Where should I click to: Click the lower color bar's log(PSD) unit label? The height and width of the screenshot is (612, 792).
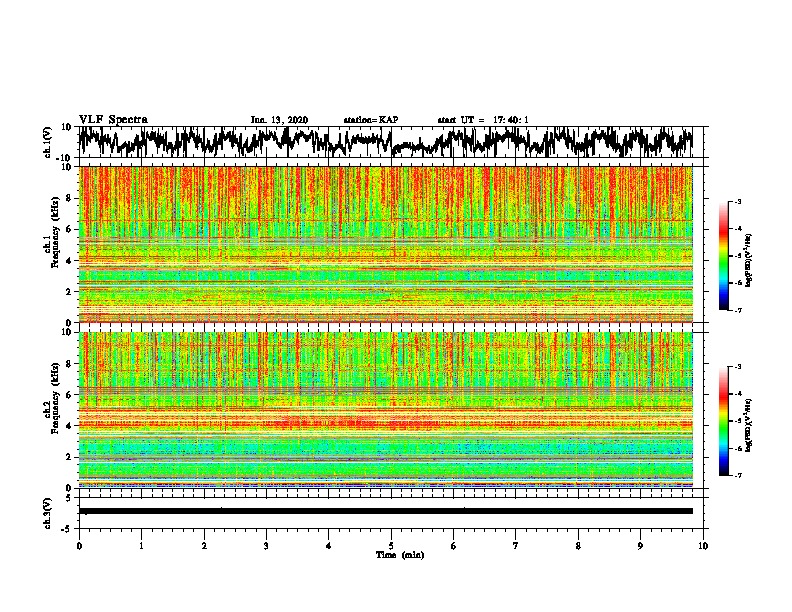click(749, 425)
